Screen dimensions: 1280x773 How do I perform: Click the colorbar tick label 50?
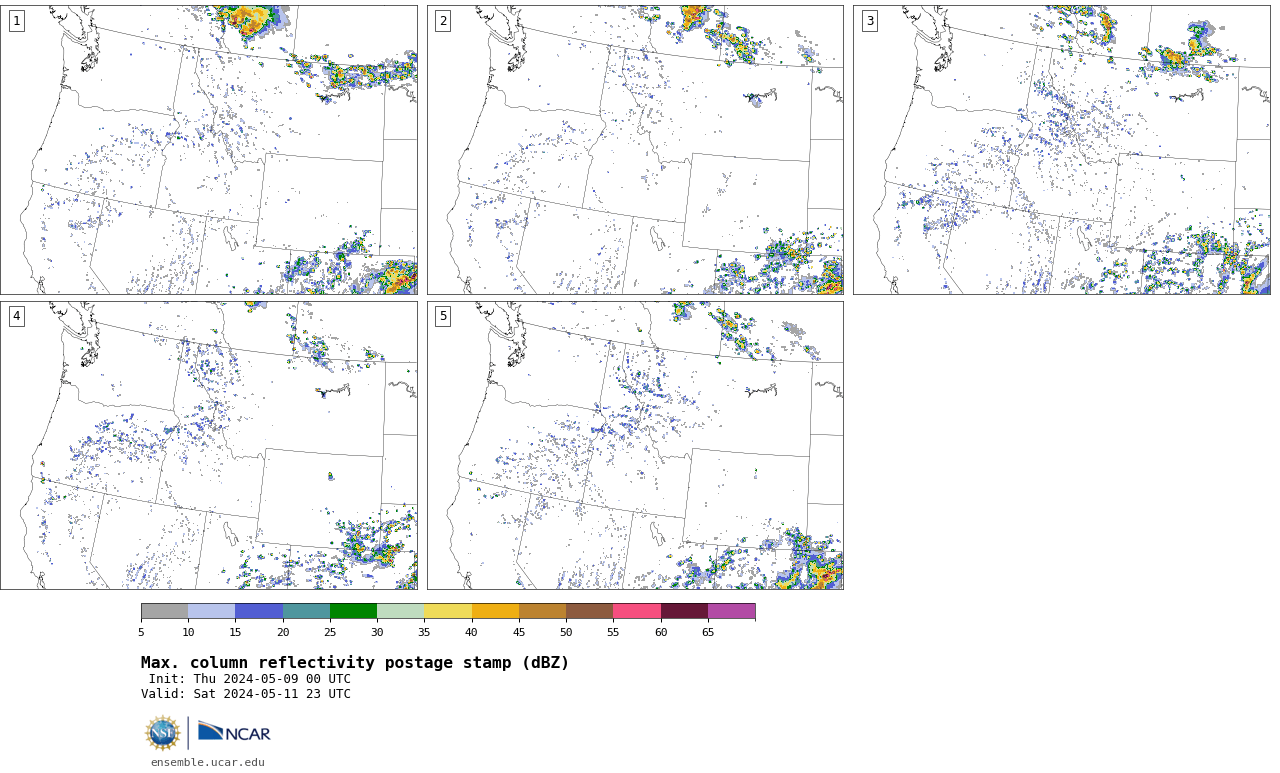(x=566, y=632)
